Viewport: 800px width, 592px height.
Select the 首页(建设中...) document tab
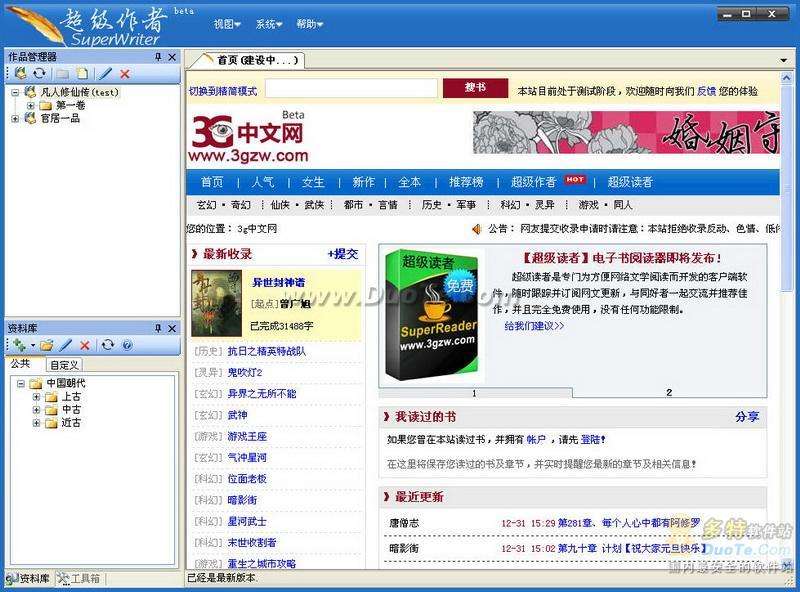(x=247, y=60)
